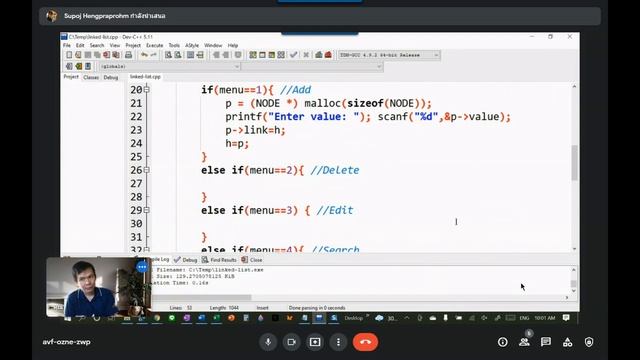
Task: Open meeting More options three-dot menu
Action: [x=338, y=342]
